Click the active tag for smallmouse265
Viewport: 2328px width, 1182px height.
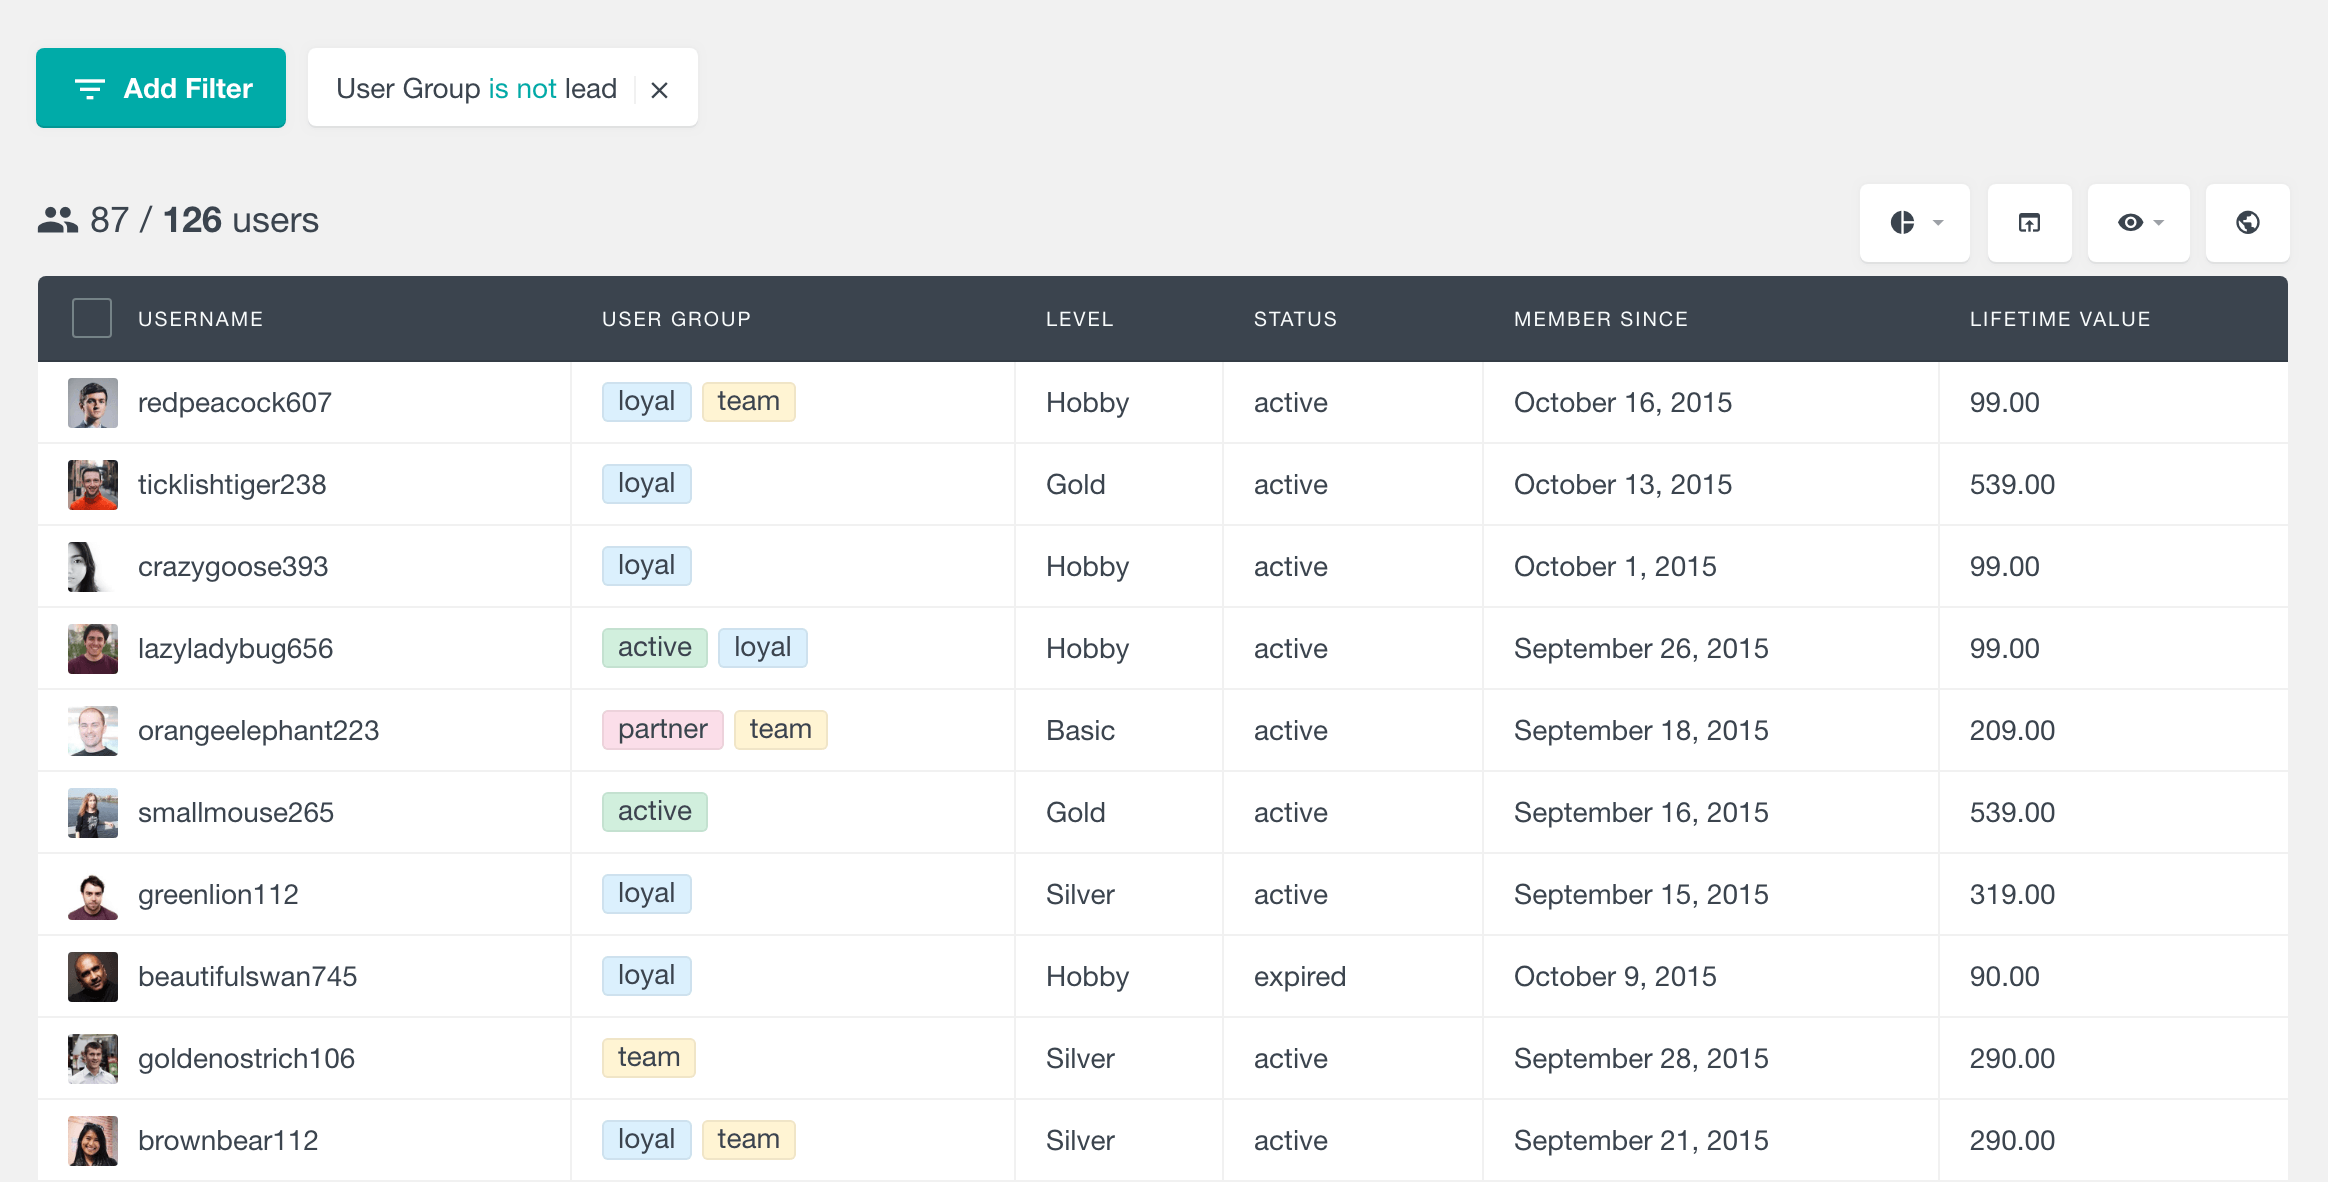655,812
